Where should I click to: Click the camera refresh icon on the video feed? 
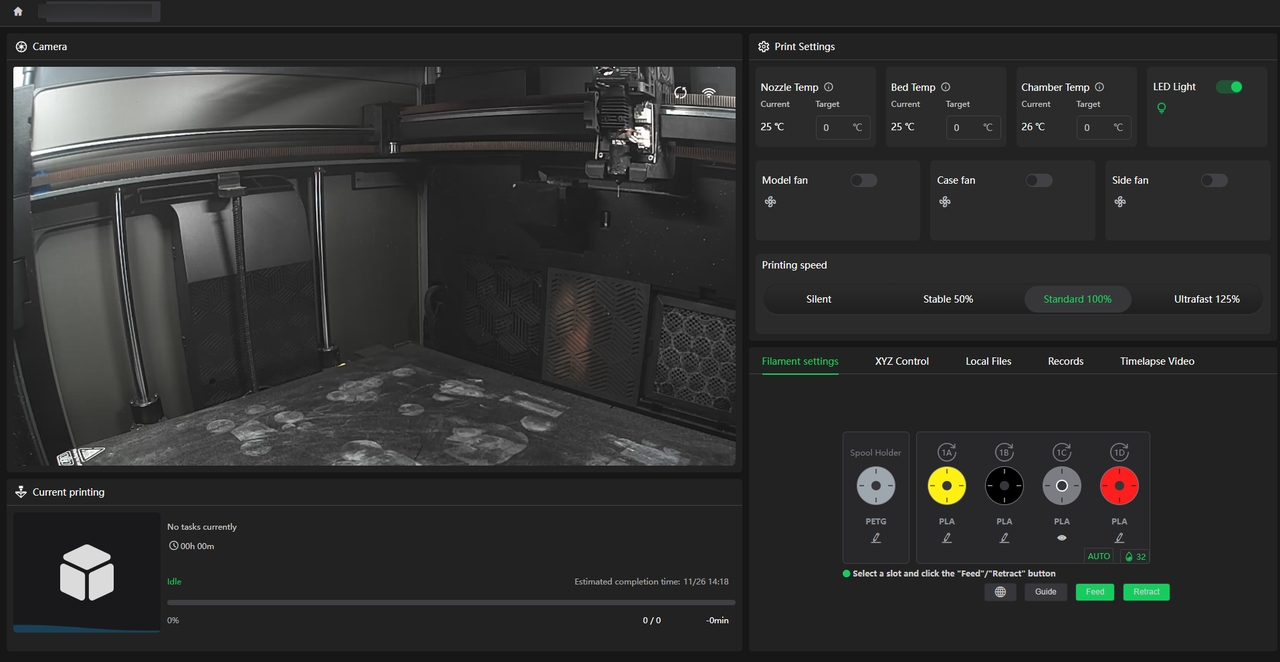pos(680,93)
